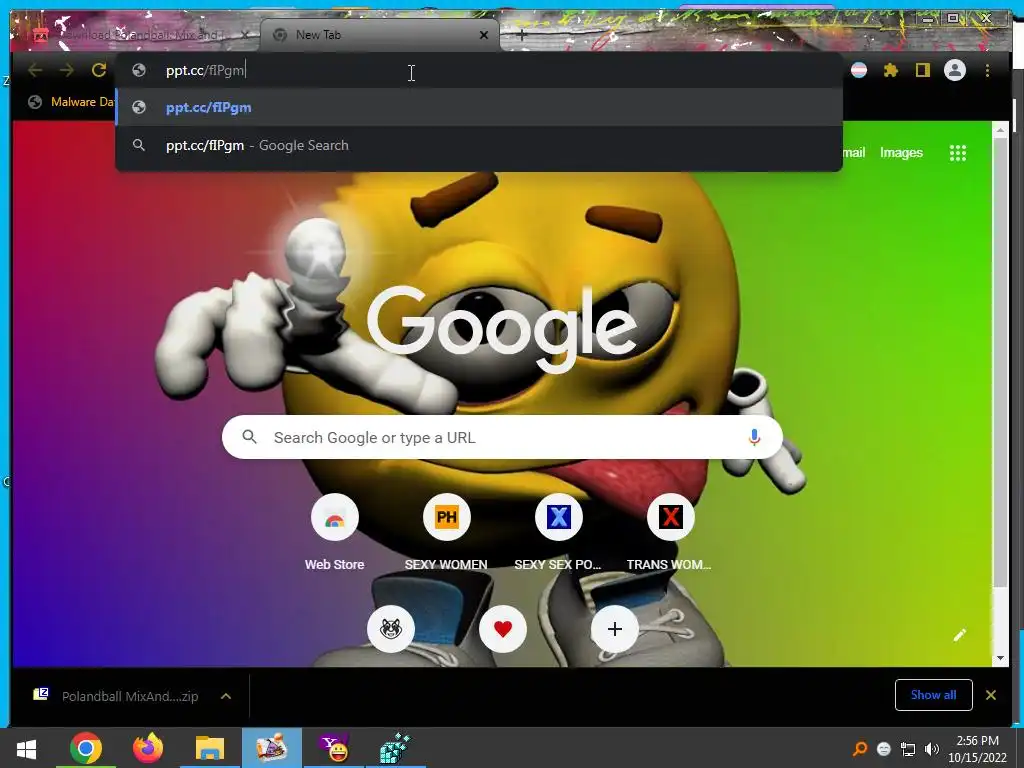
Task: Click the page scrollbar up arrow
Action: [x=1000, y=130]
